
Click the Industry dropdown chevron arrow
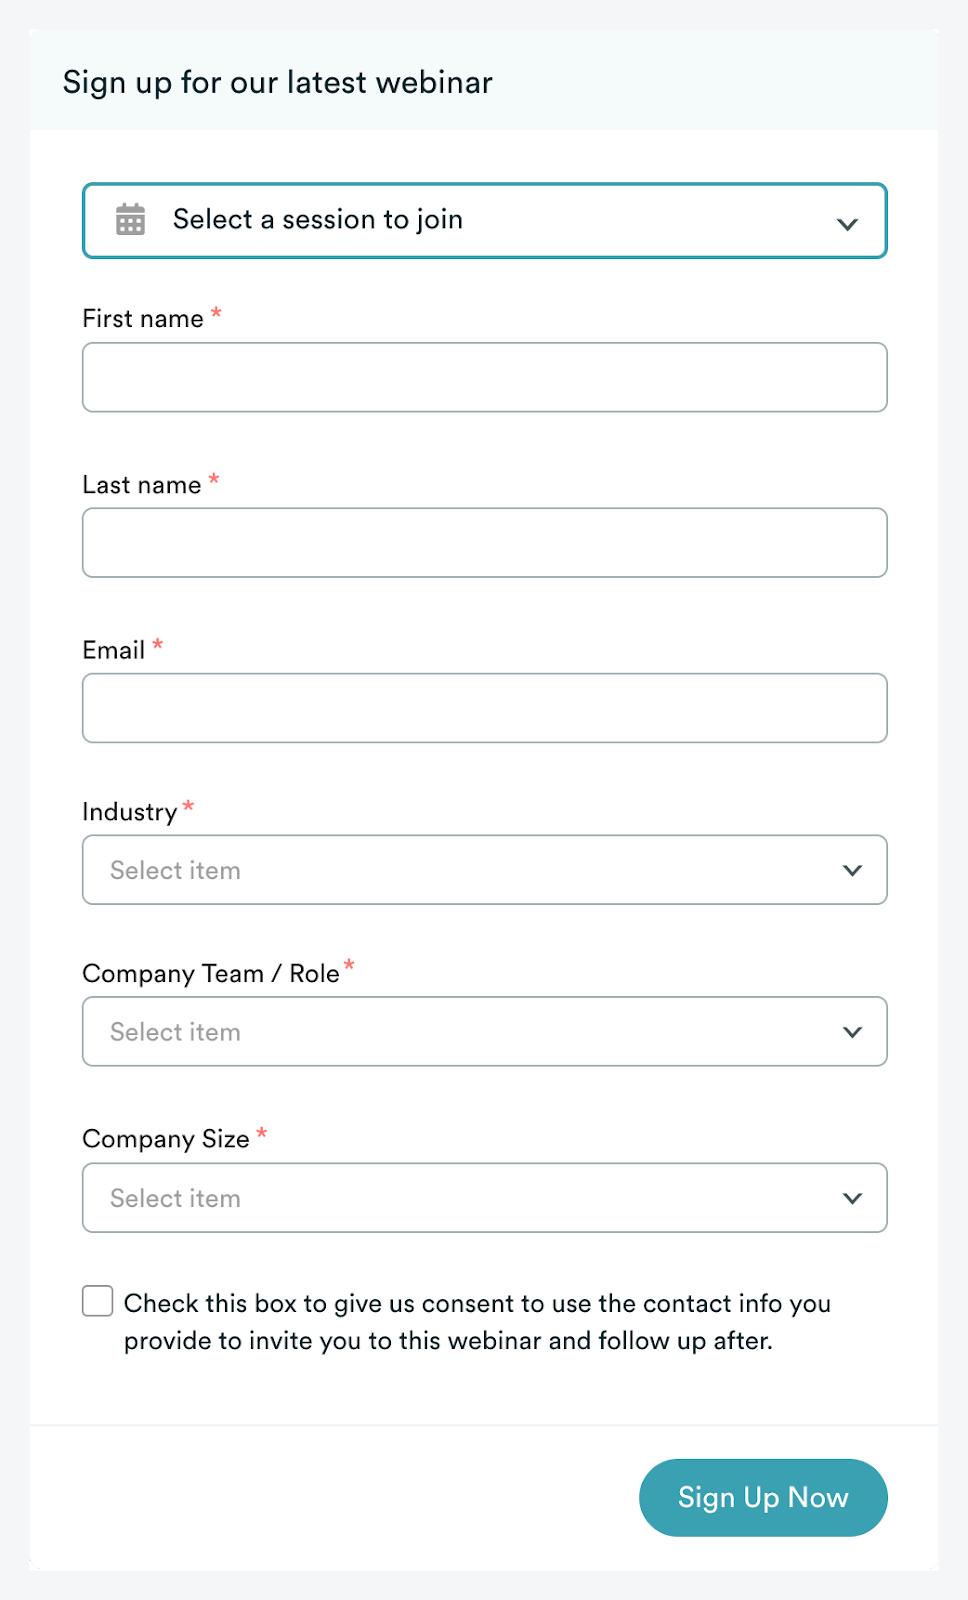(852, 871)
